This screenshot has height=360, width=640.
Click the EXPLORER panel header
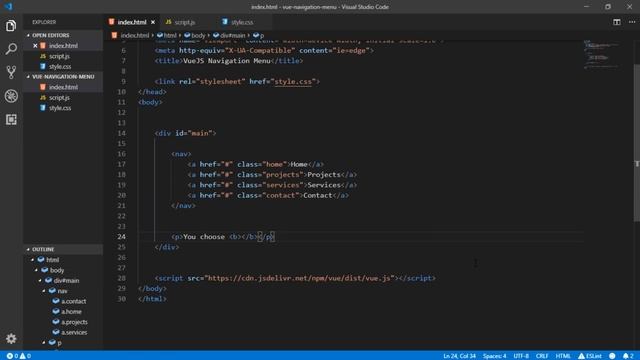tap(44, 22)
